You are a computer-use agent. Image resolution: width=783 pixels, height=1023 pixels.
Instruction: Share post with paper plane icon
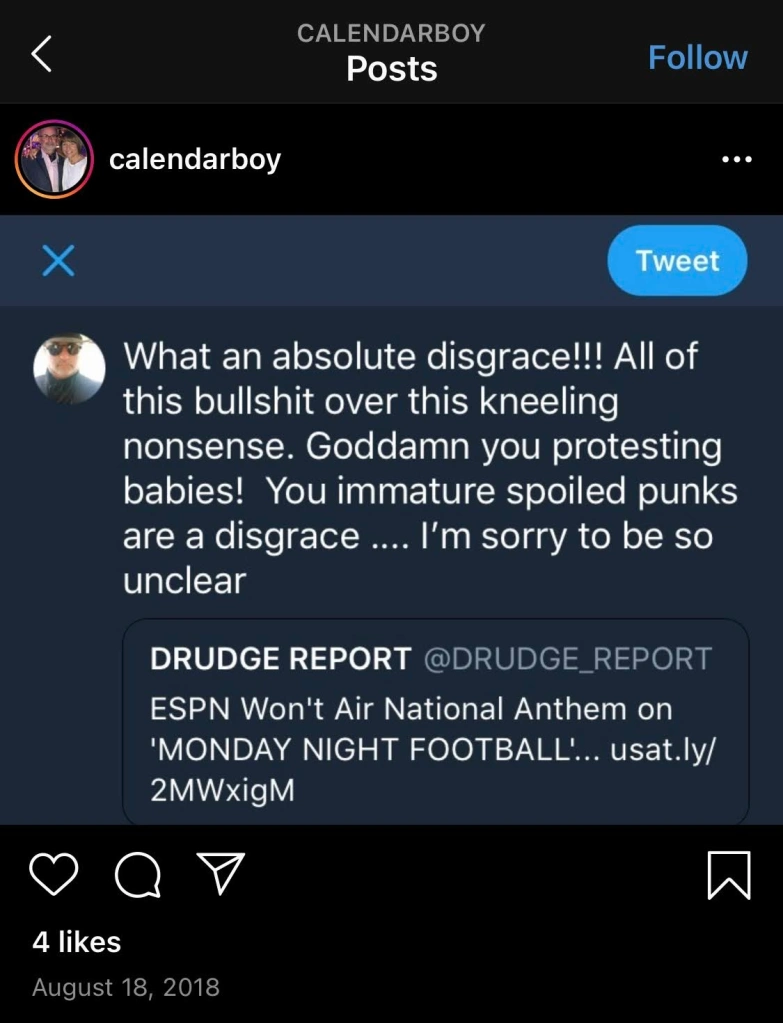pos(221,875)
